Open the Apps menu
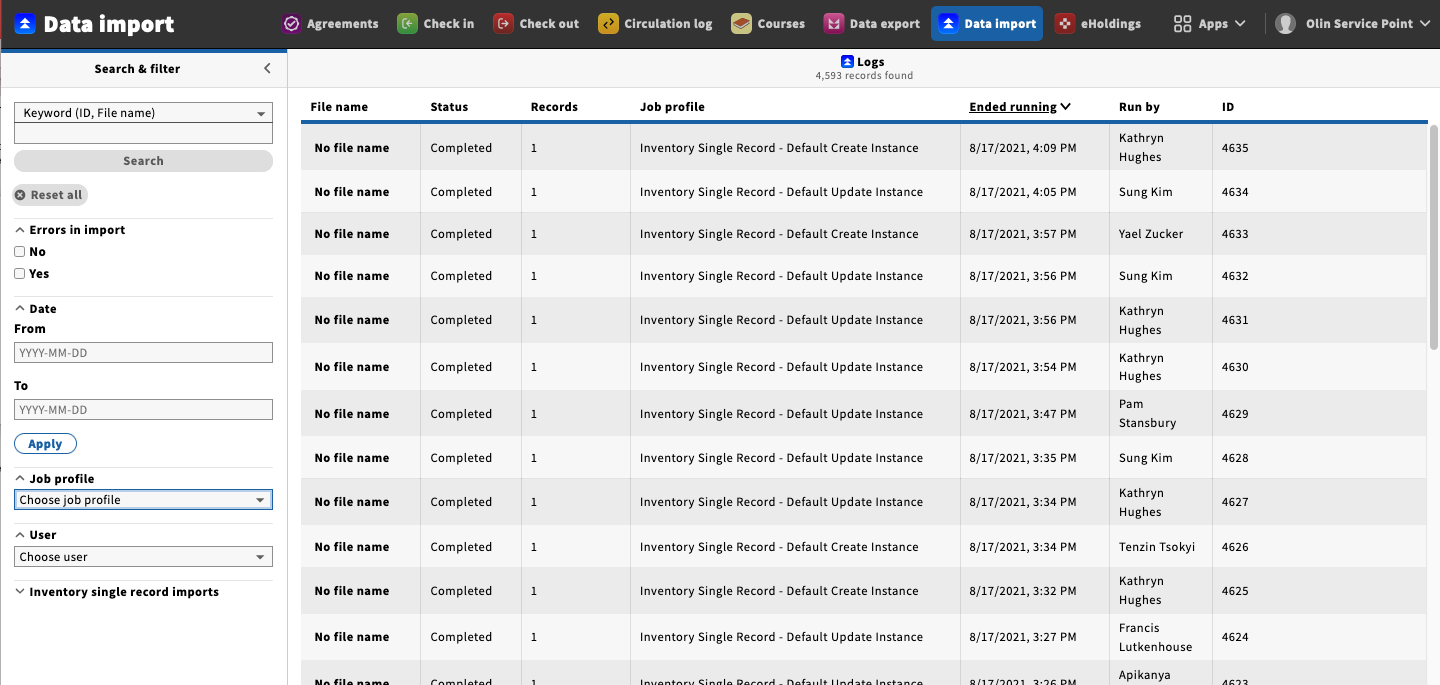1440x685 pixels. (1210, 23)
